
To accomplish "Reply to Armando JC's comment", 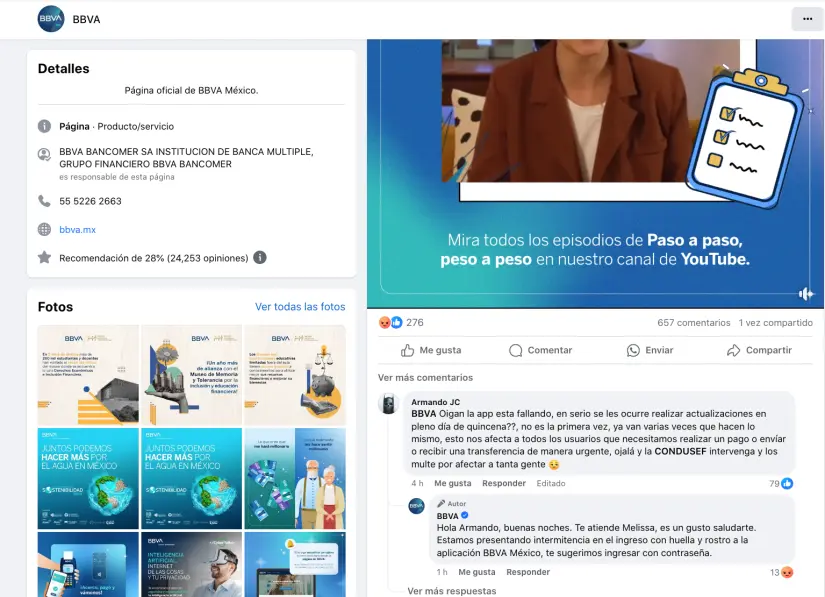I will pyautogui.click(x=503, y=484).
